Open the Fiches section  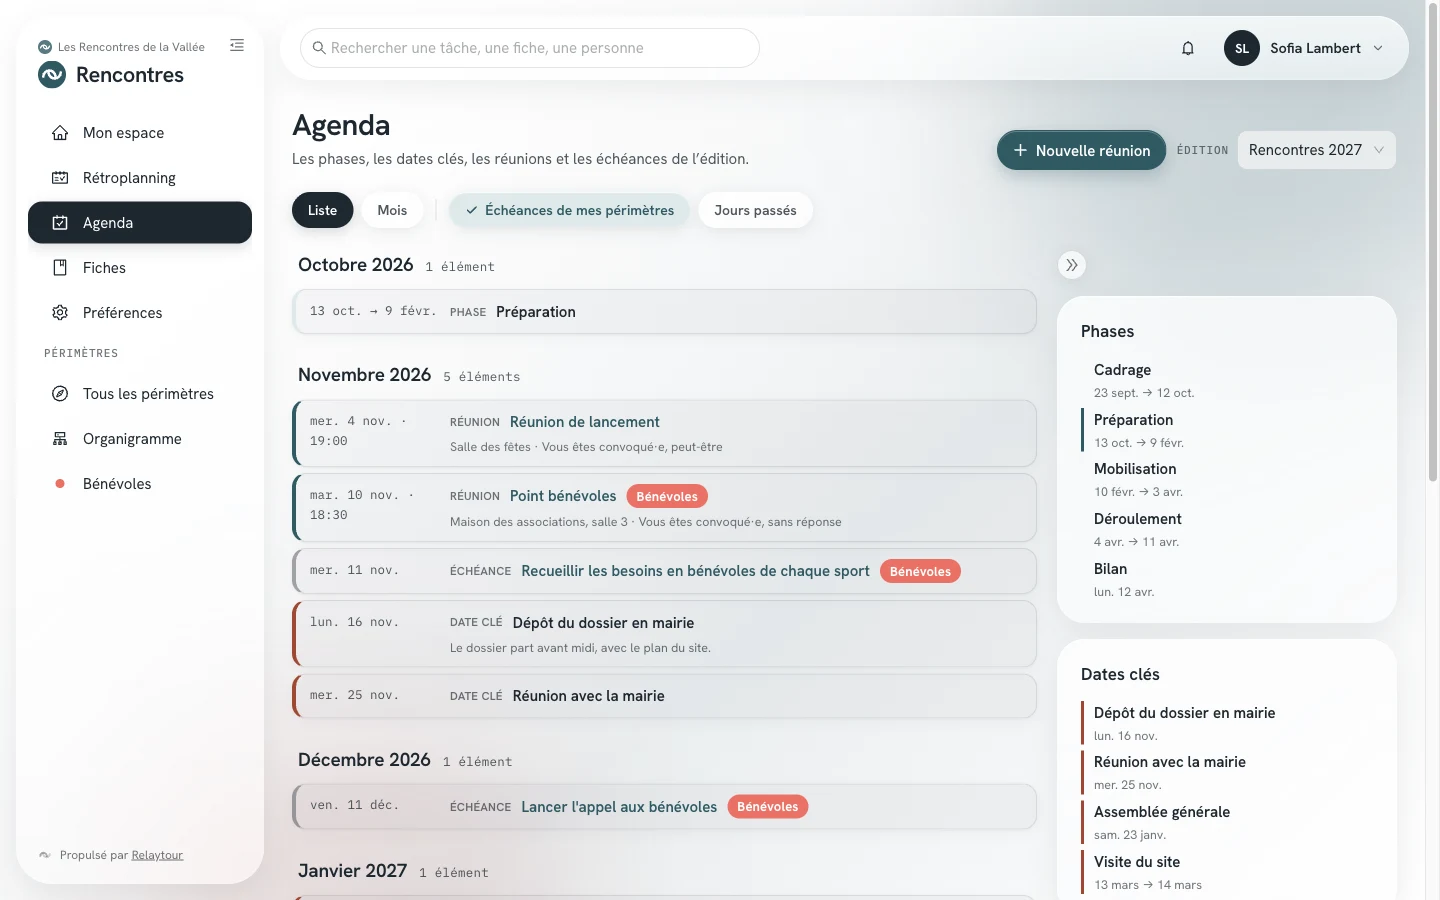140,268
